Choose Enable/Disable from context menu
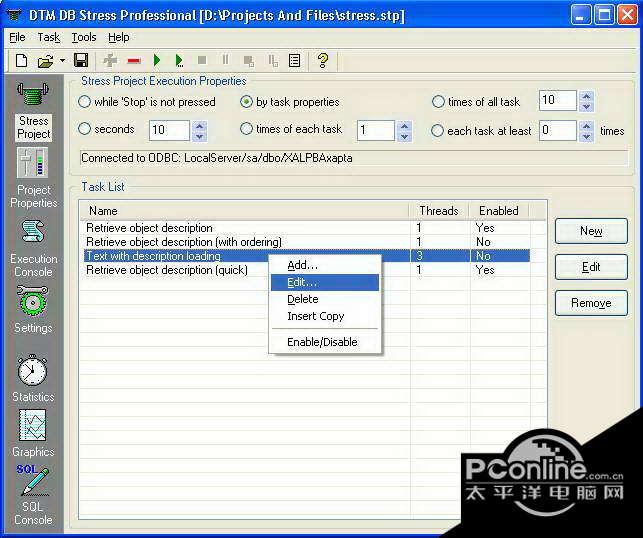 325,342
